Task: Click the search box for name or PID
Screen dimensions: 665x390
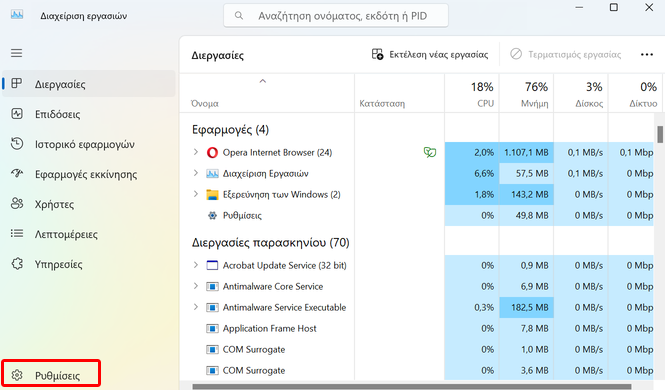Action: 336,16
